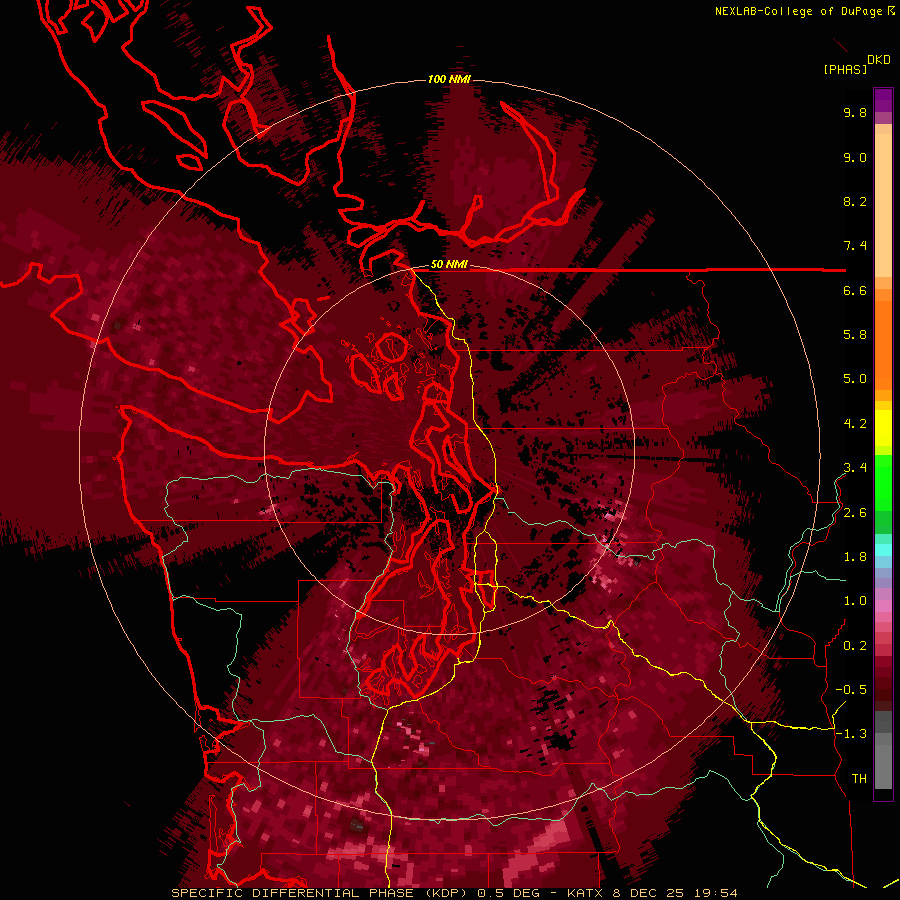
Task: Click the 1.0 scale value
Action: pos(855,601)
